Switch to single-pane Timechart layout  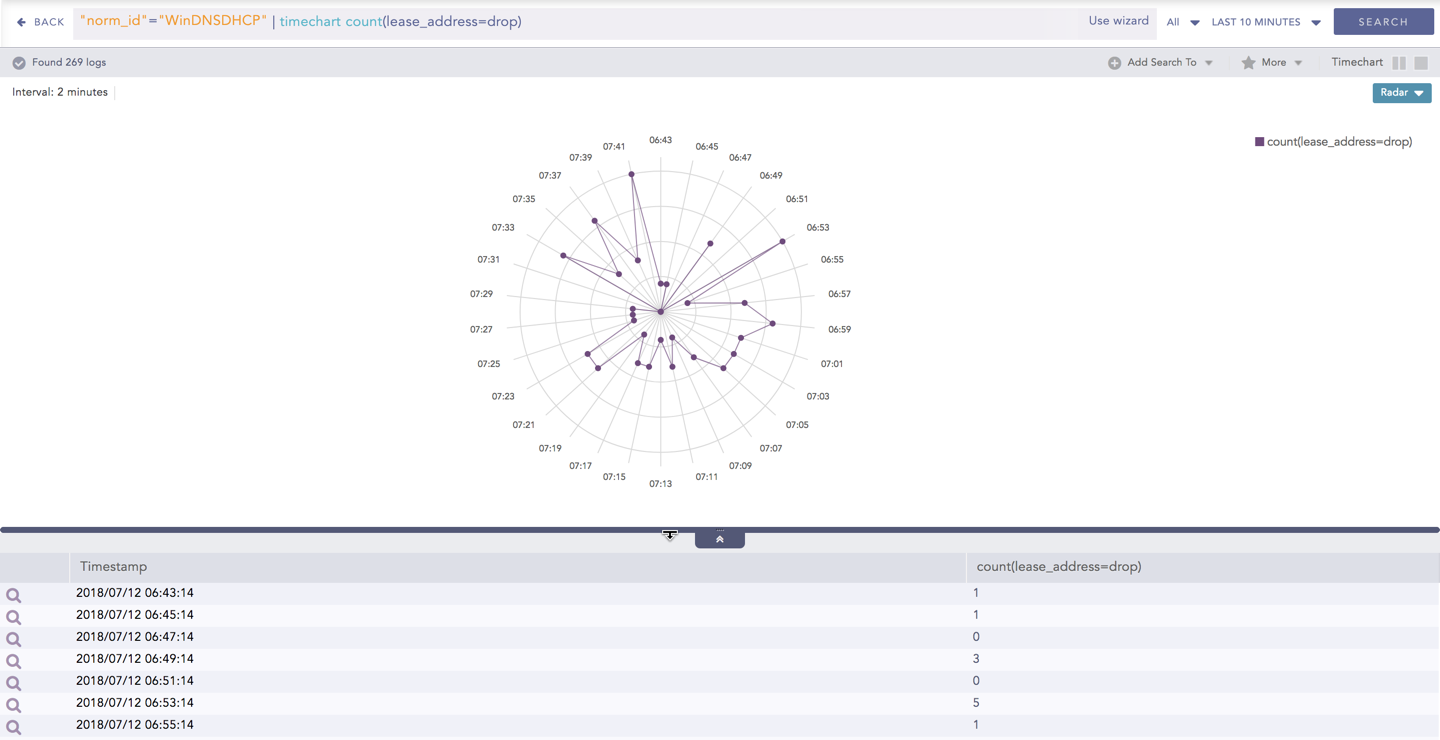point(1421,63)
